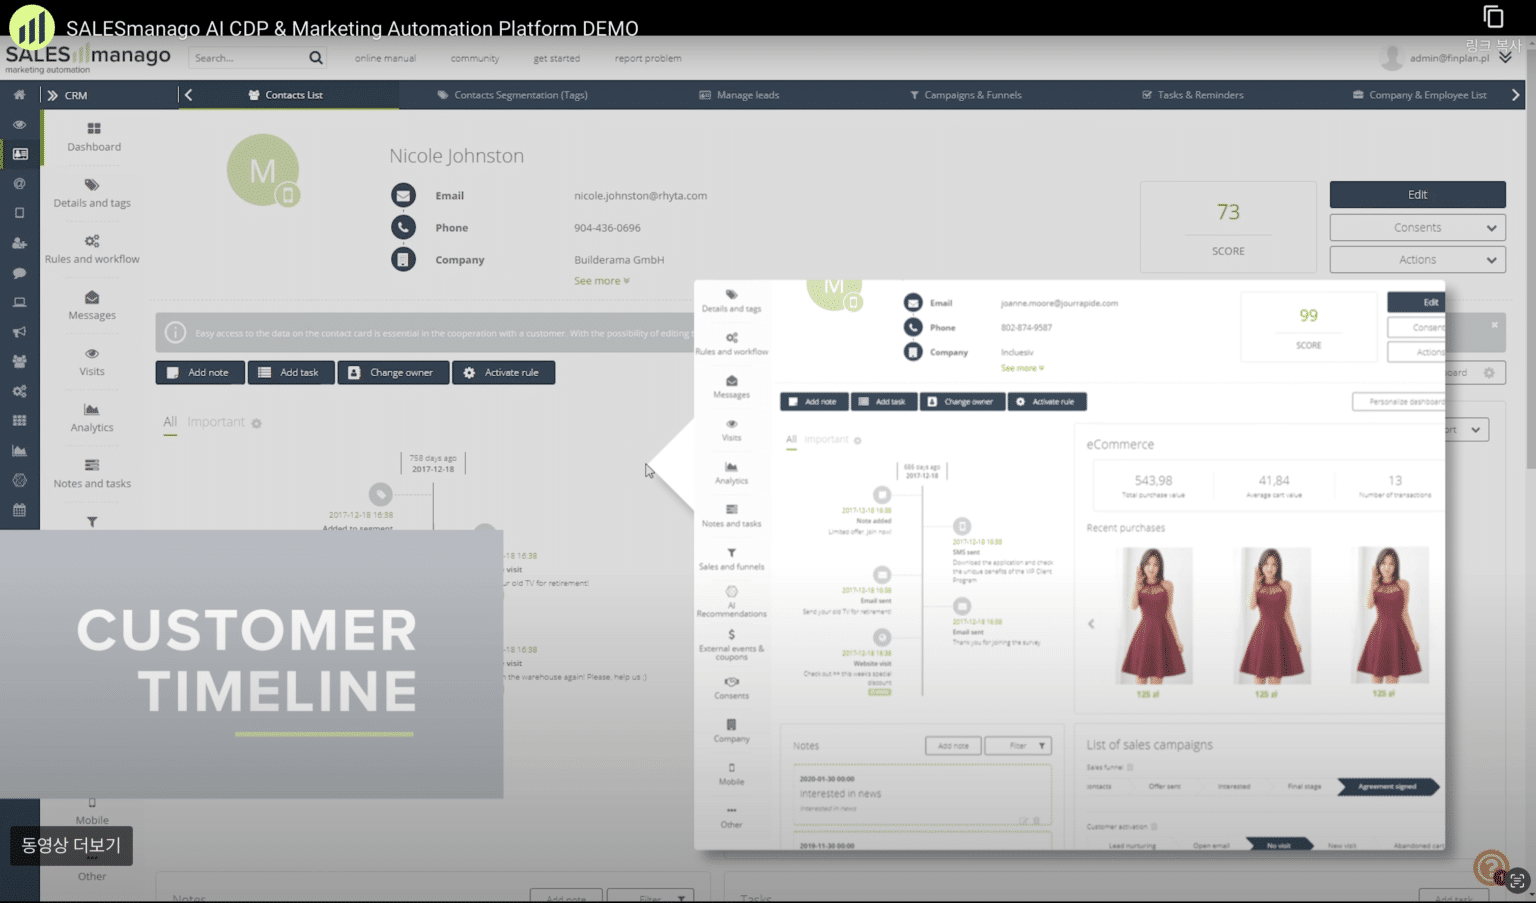The image size is (1536, 903).
Task: Expand See more in popup preview
Action: point(1022,368)
